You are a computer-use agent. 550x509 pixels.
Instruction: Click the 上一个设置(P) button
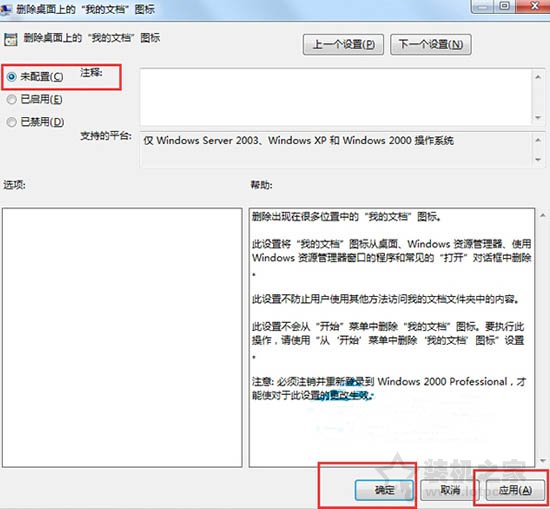[343, 45]
